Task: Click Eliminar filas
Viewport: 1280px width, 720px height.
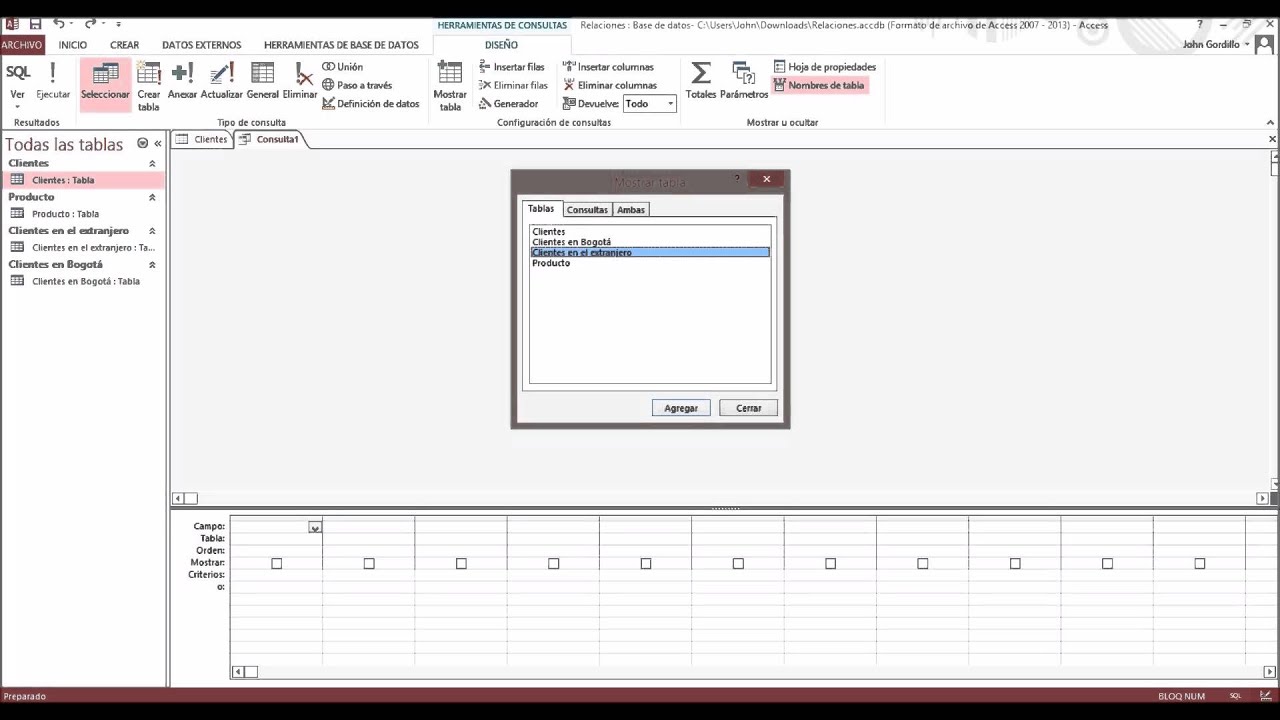Action: pos(513,85)
